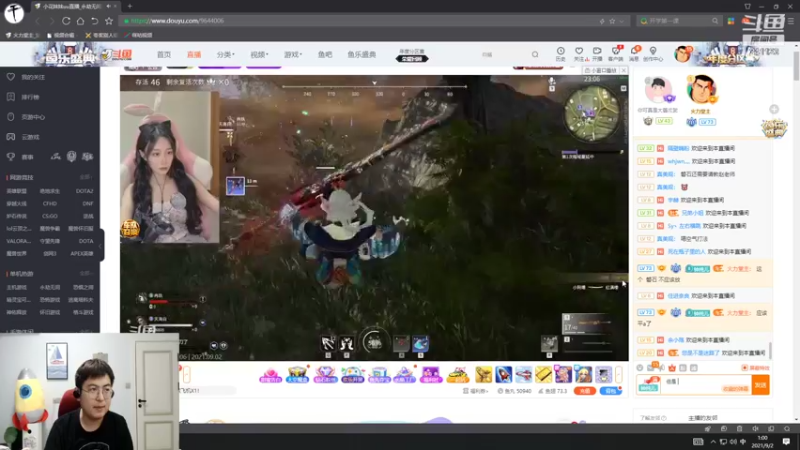Open the 鱼吧 nav item
The height and width of the screenshot is (450, 800).
(x=325, y=55)
